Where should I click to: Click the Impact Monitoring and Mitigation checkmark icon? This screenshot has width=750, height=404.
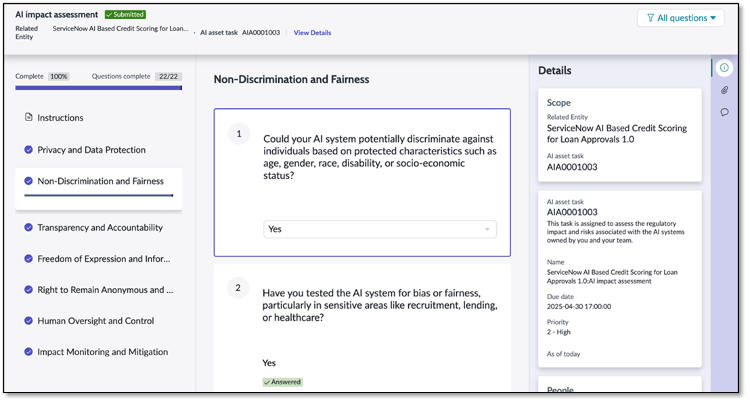28,352
